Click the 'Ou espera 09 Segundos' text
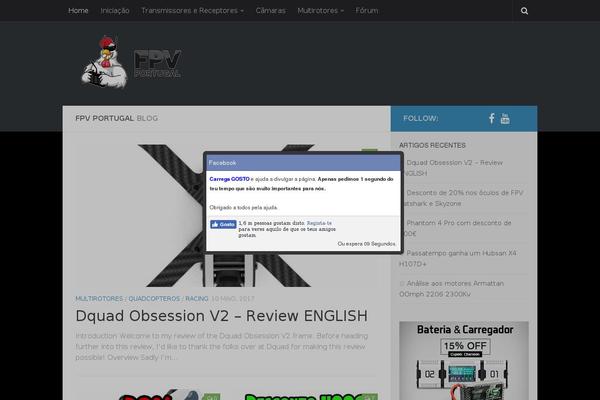 [x=367, y=244]
